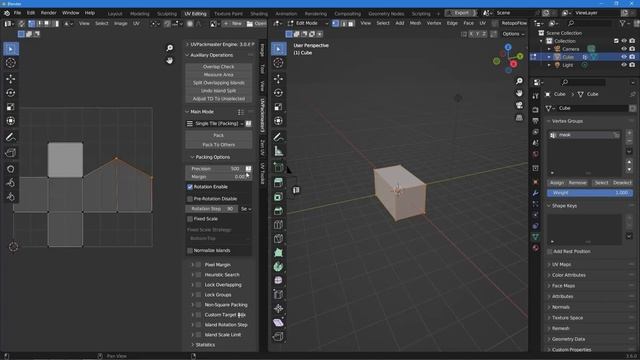Switch to the Modeling workspace tab

pos(140,13)
